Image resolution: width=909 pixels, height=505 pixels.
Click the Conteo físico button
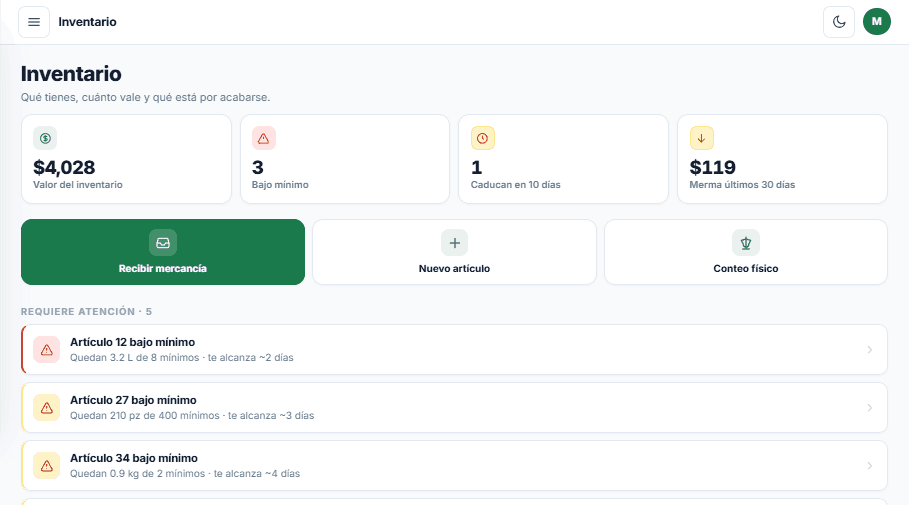(746, 252)
